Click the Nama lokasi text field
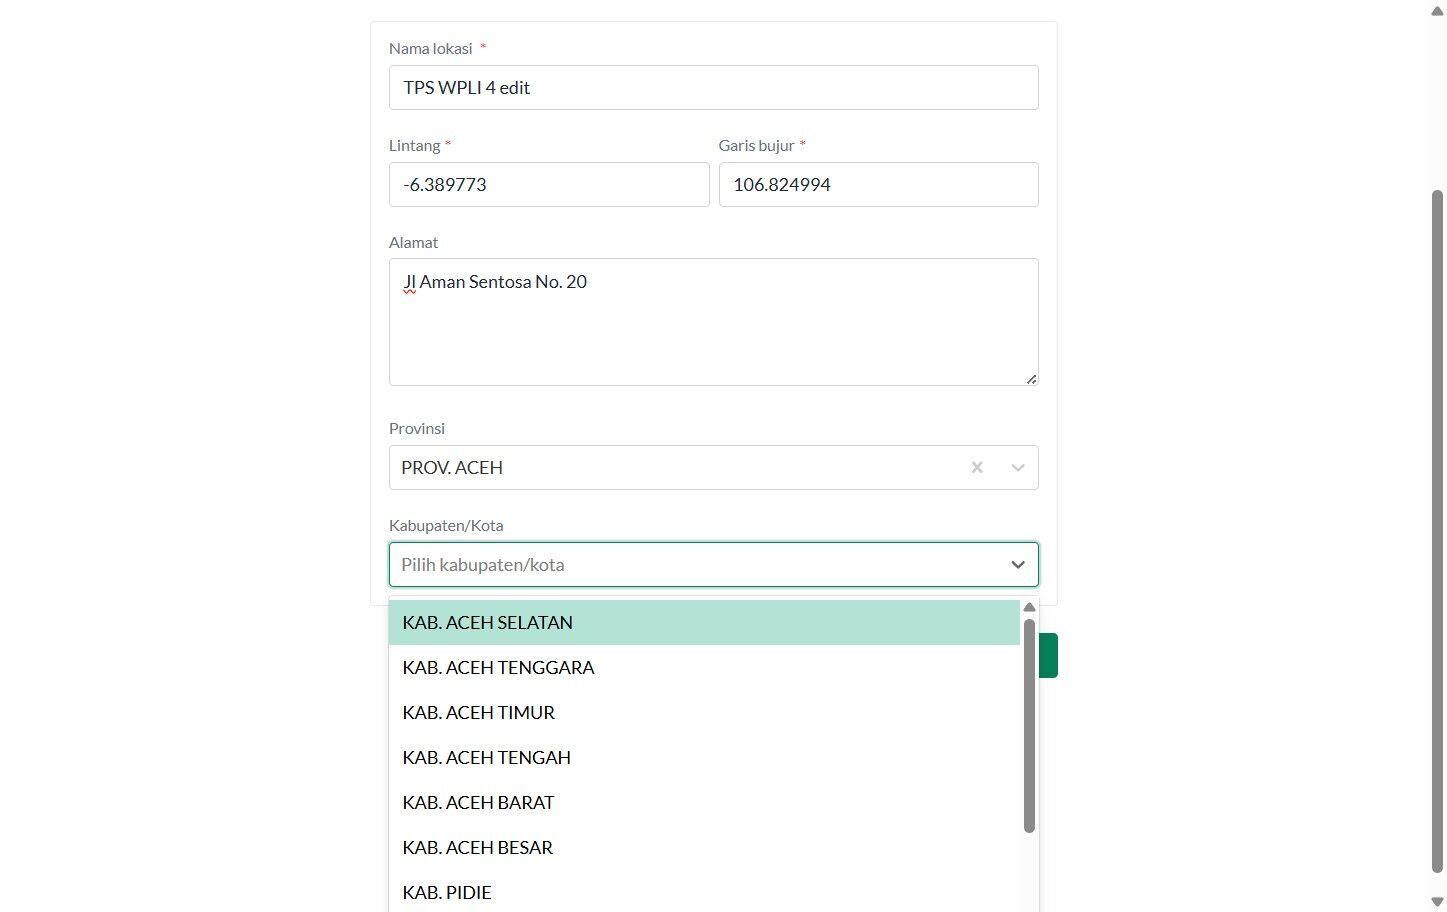The image size is (1447, 912). (713, 88)
